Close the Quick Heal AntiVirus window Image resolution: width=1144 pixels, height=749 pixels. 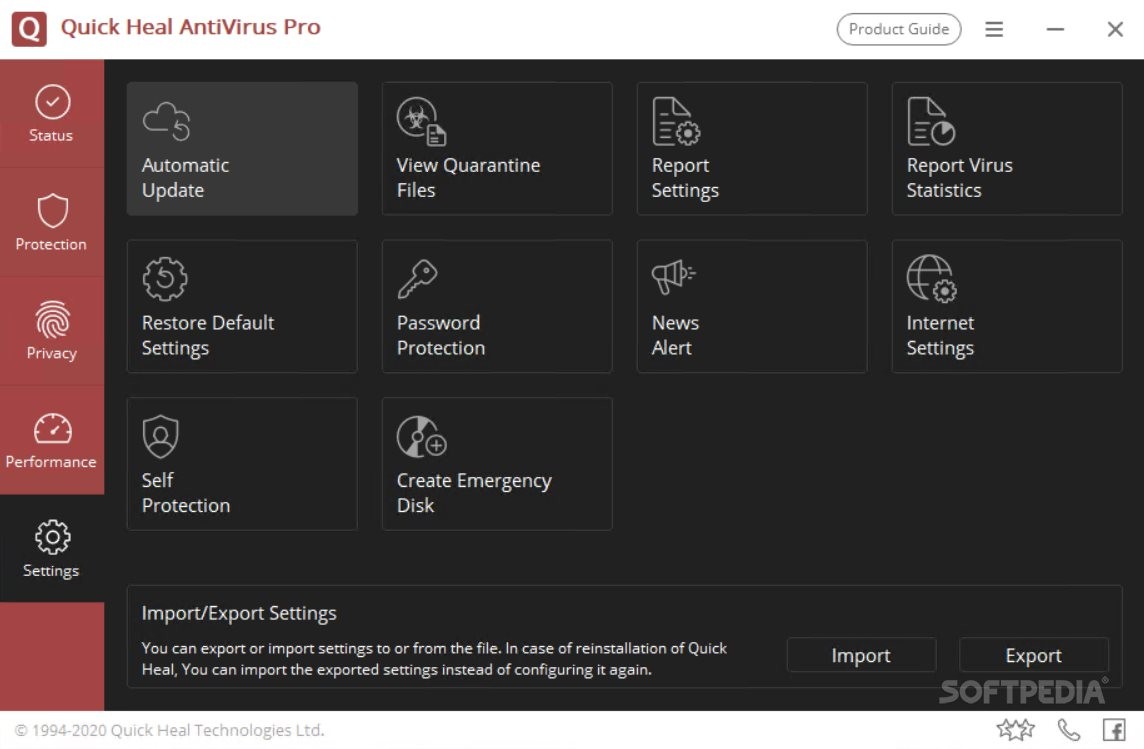tap(1115, 29)
